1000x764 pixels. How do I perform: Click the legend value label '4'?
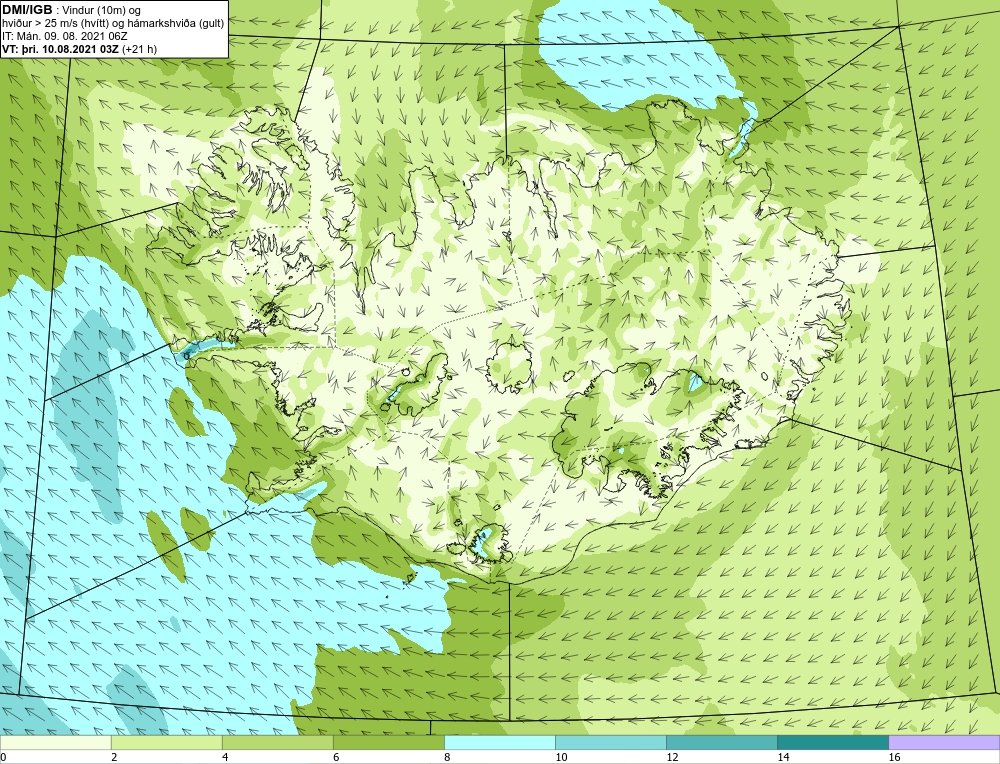(x=224, y=757)
